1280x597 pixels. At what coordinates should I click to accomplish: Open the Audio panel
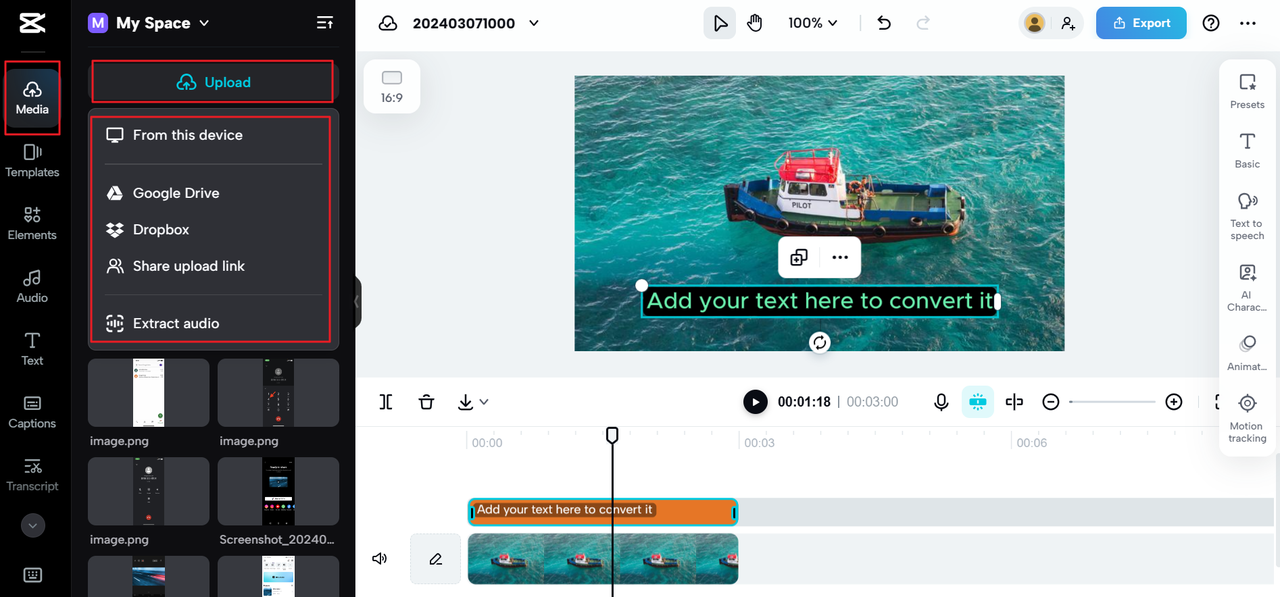coord(32,286)
